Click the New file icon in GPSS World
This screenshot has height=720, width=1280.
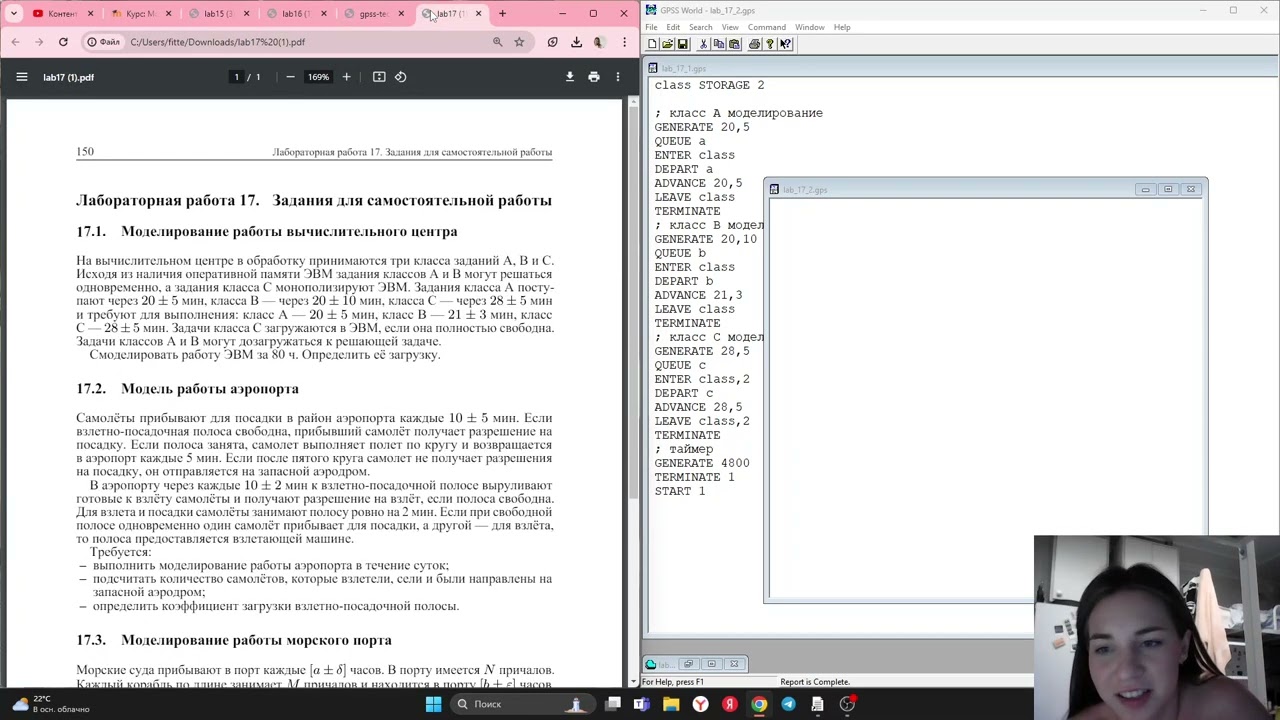point(652,44)
